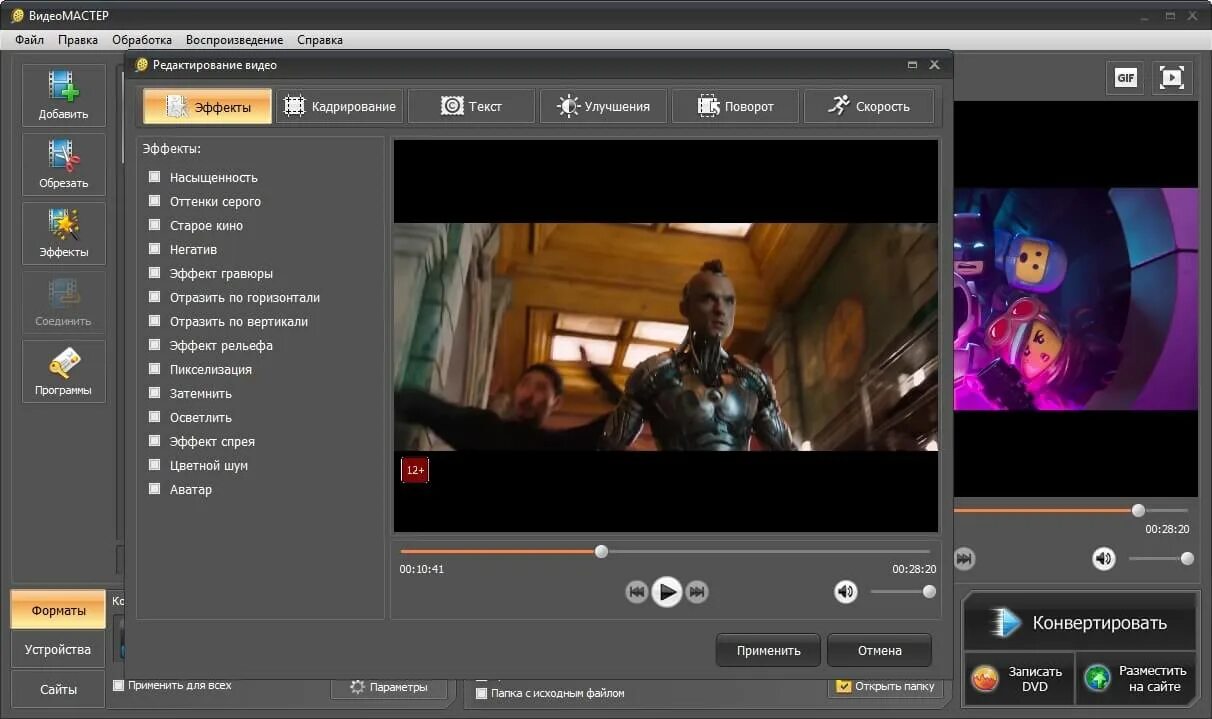Switch to Кадрирование tab
The height and width of the screenshot is (719, 1212).
(339, 106)
